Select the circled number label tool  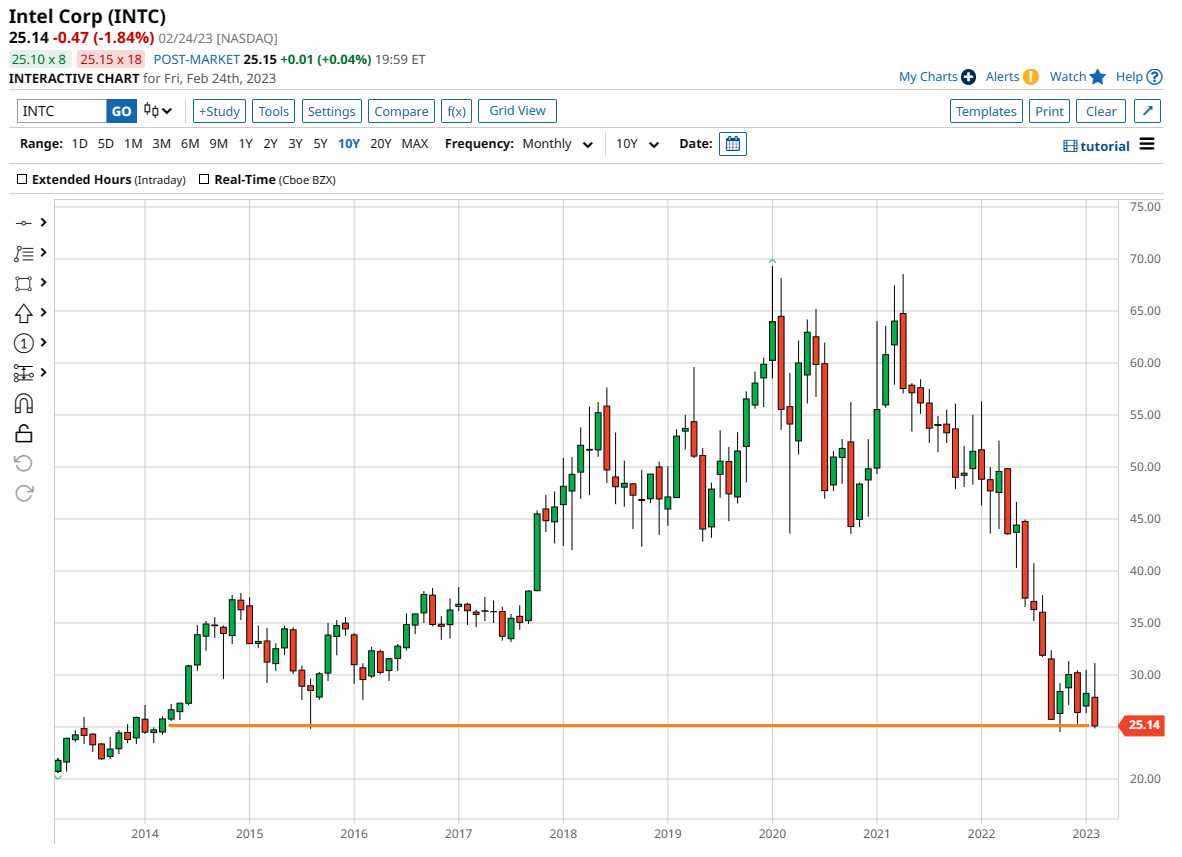tap(23, 344)
